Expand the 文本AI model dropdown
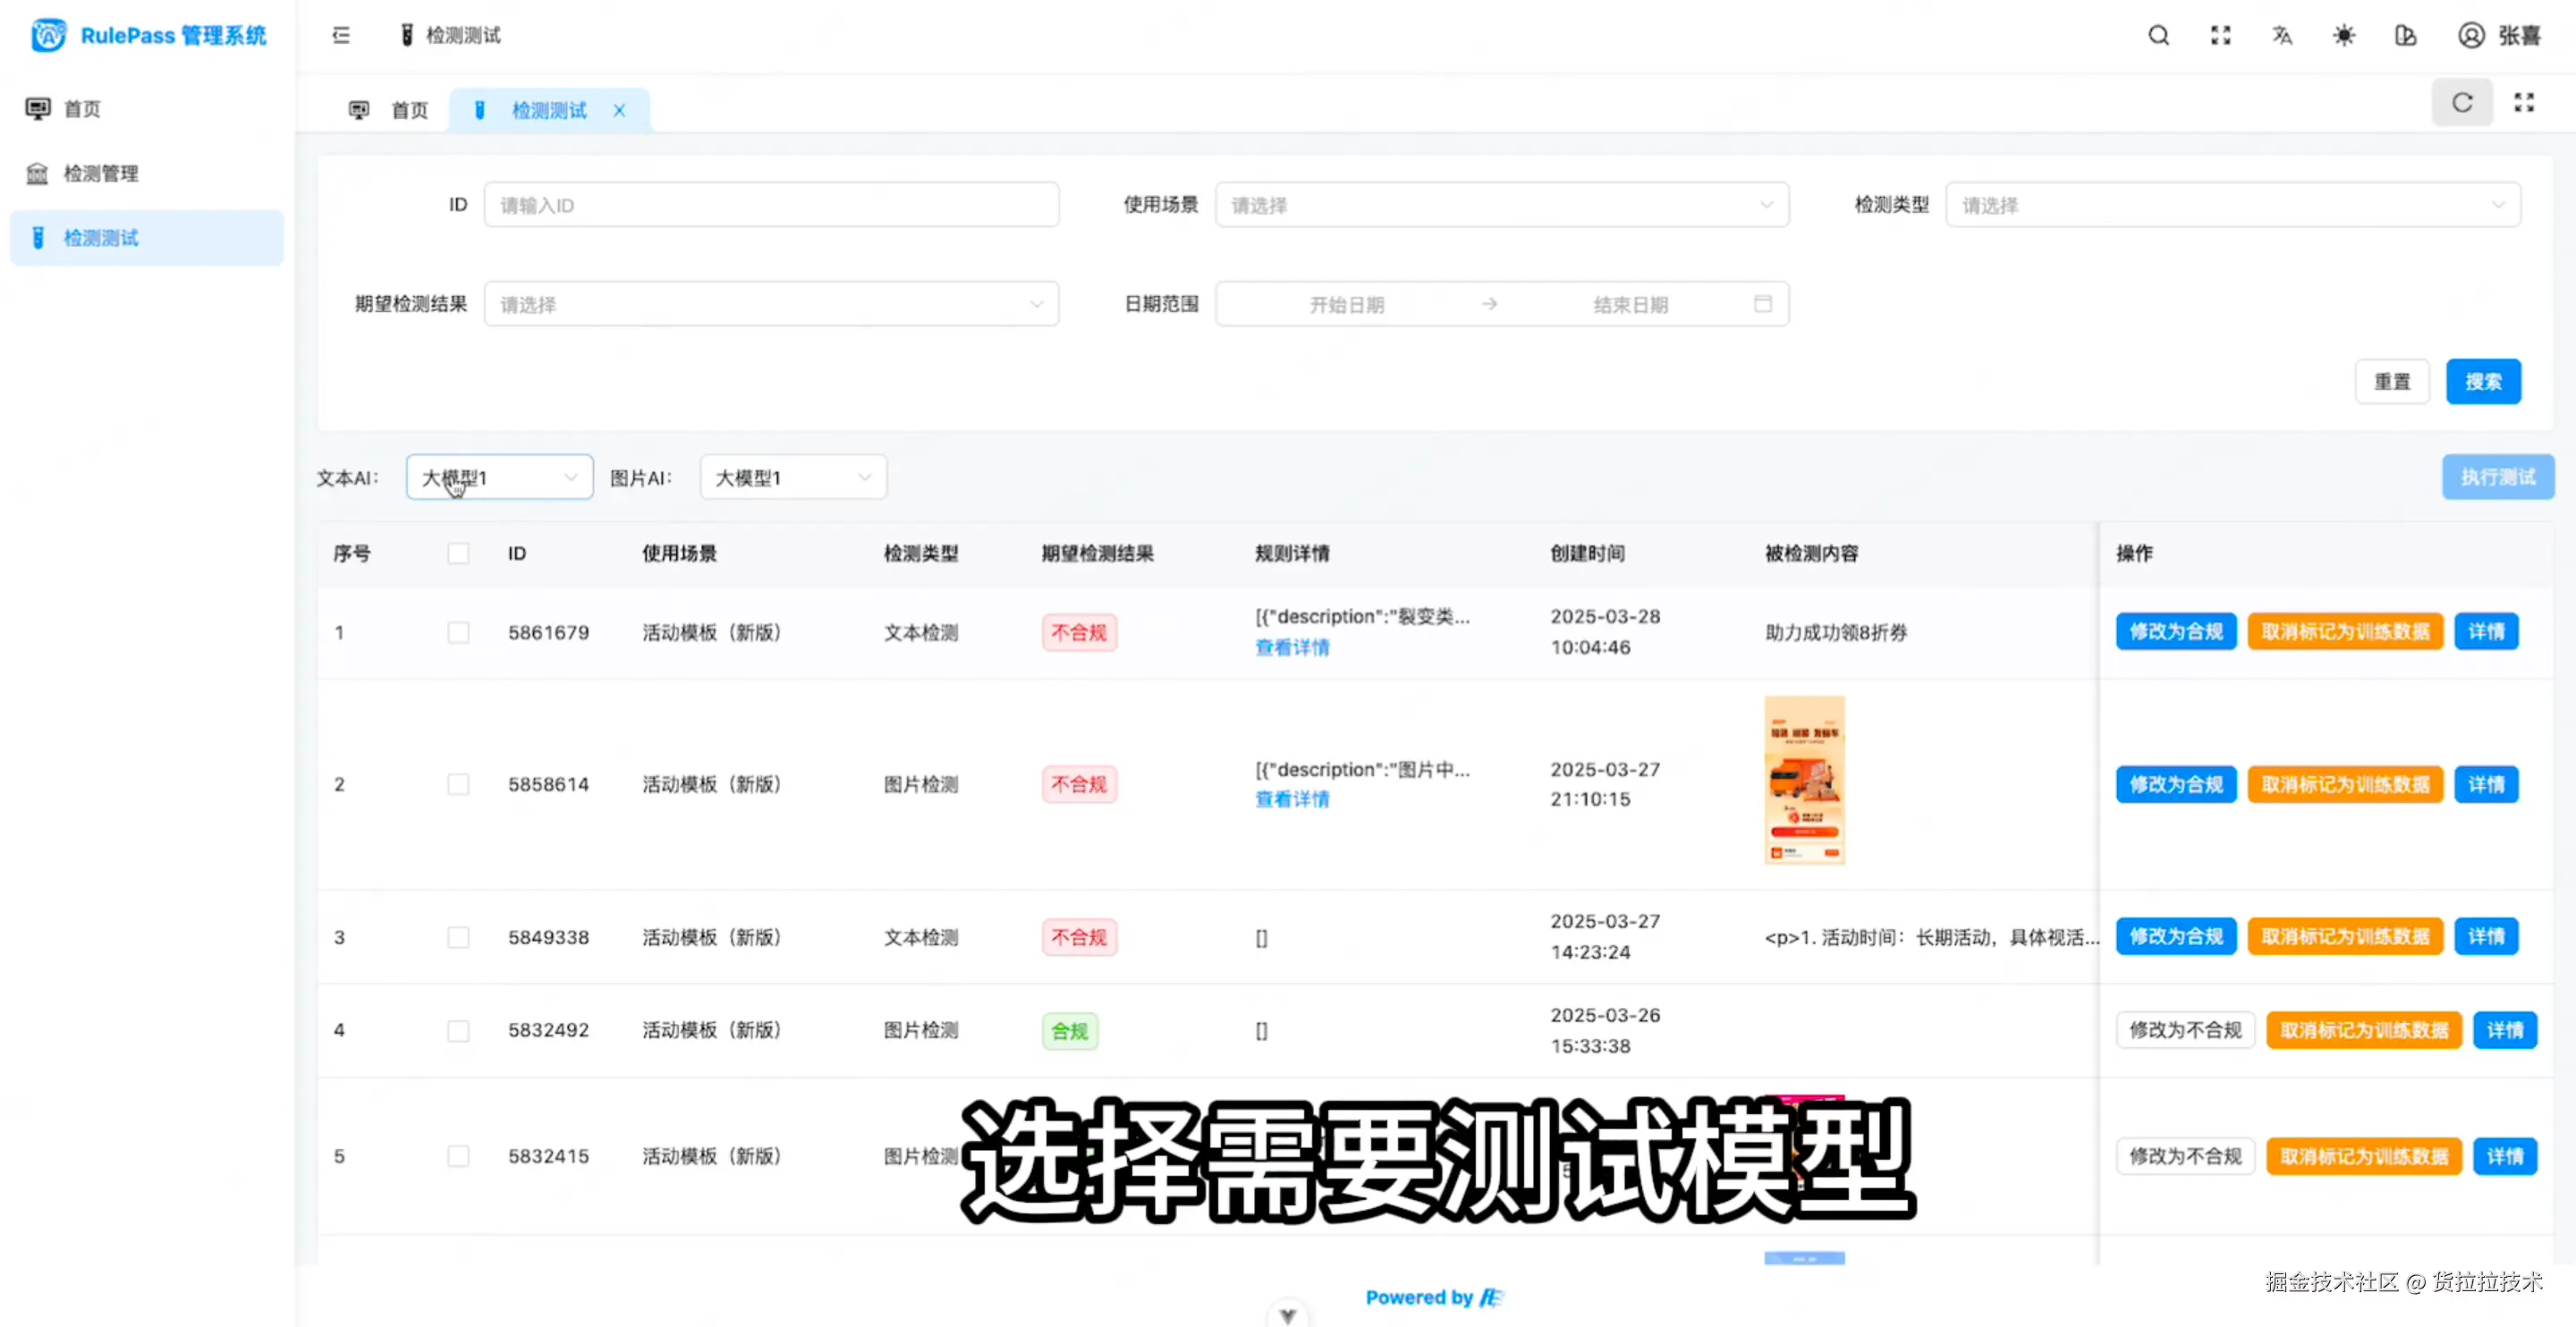The width and height of the screenshot is (2576, 1327). pyautogui.click(x=499, y=478)
